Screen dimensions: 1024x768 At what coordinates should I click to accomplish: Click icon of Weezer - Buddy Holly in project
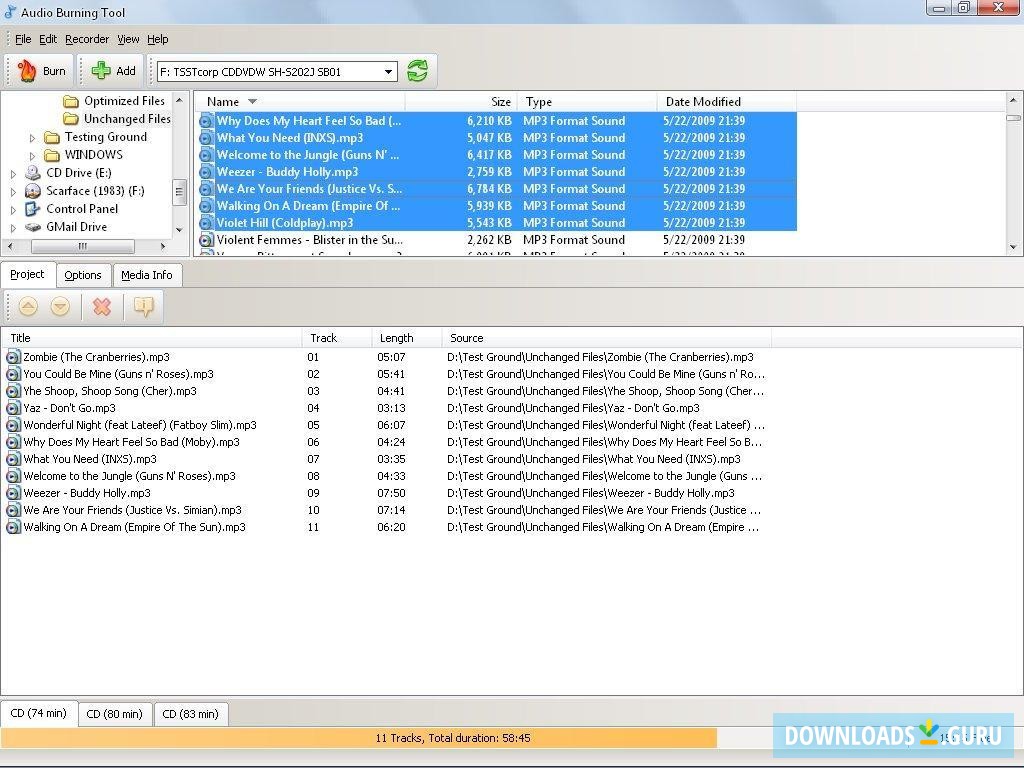(13, 493)
